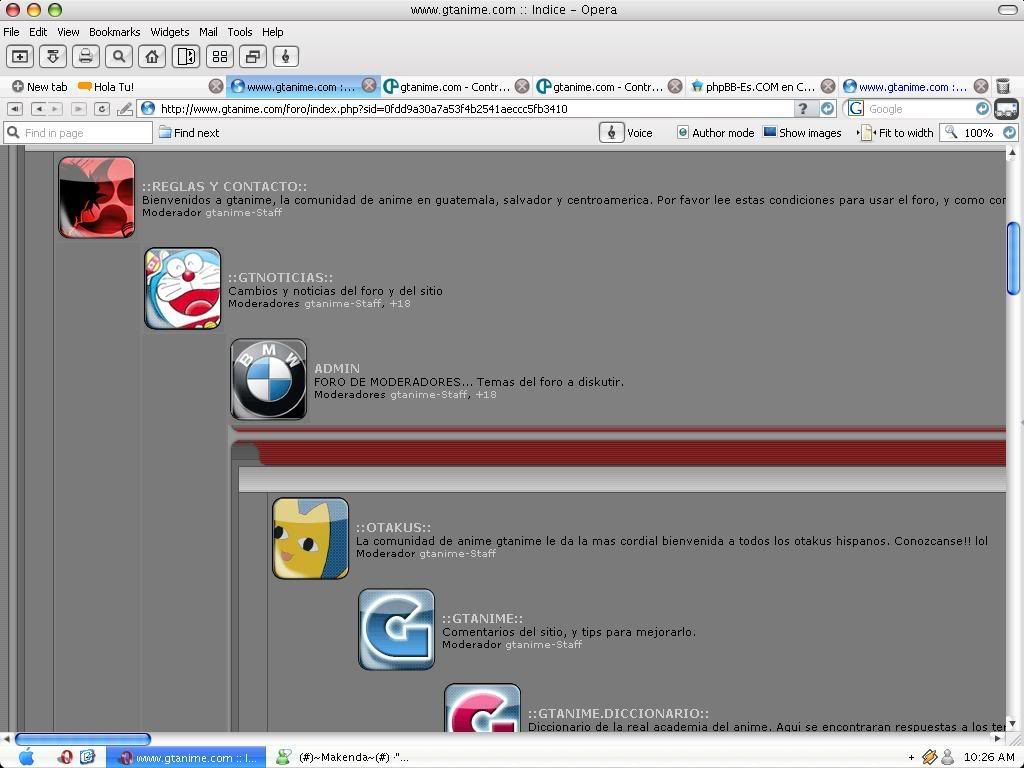Image resolution: width=1024 pixels, height=768 pixels.
Task: Open the ::GTANIME:: forum link
Action: tap(483, 618)
